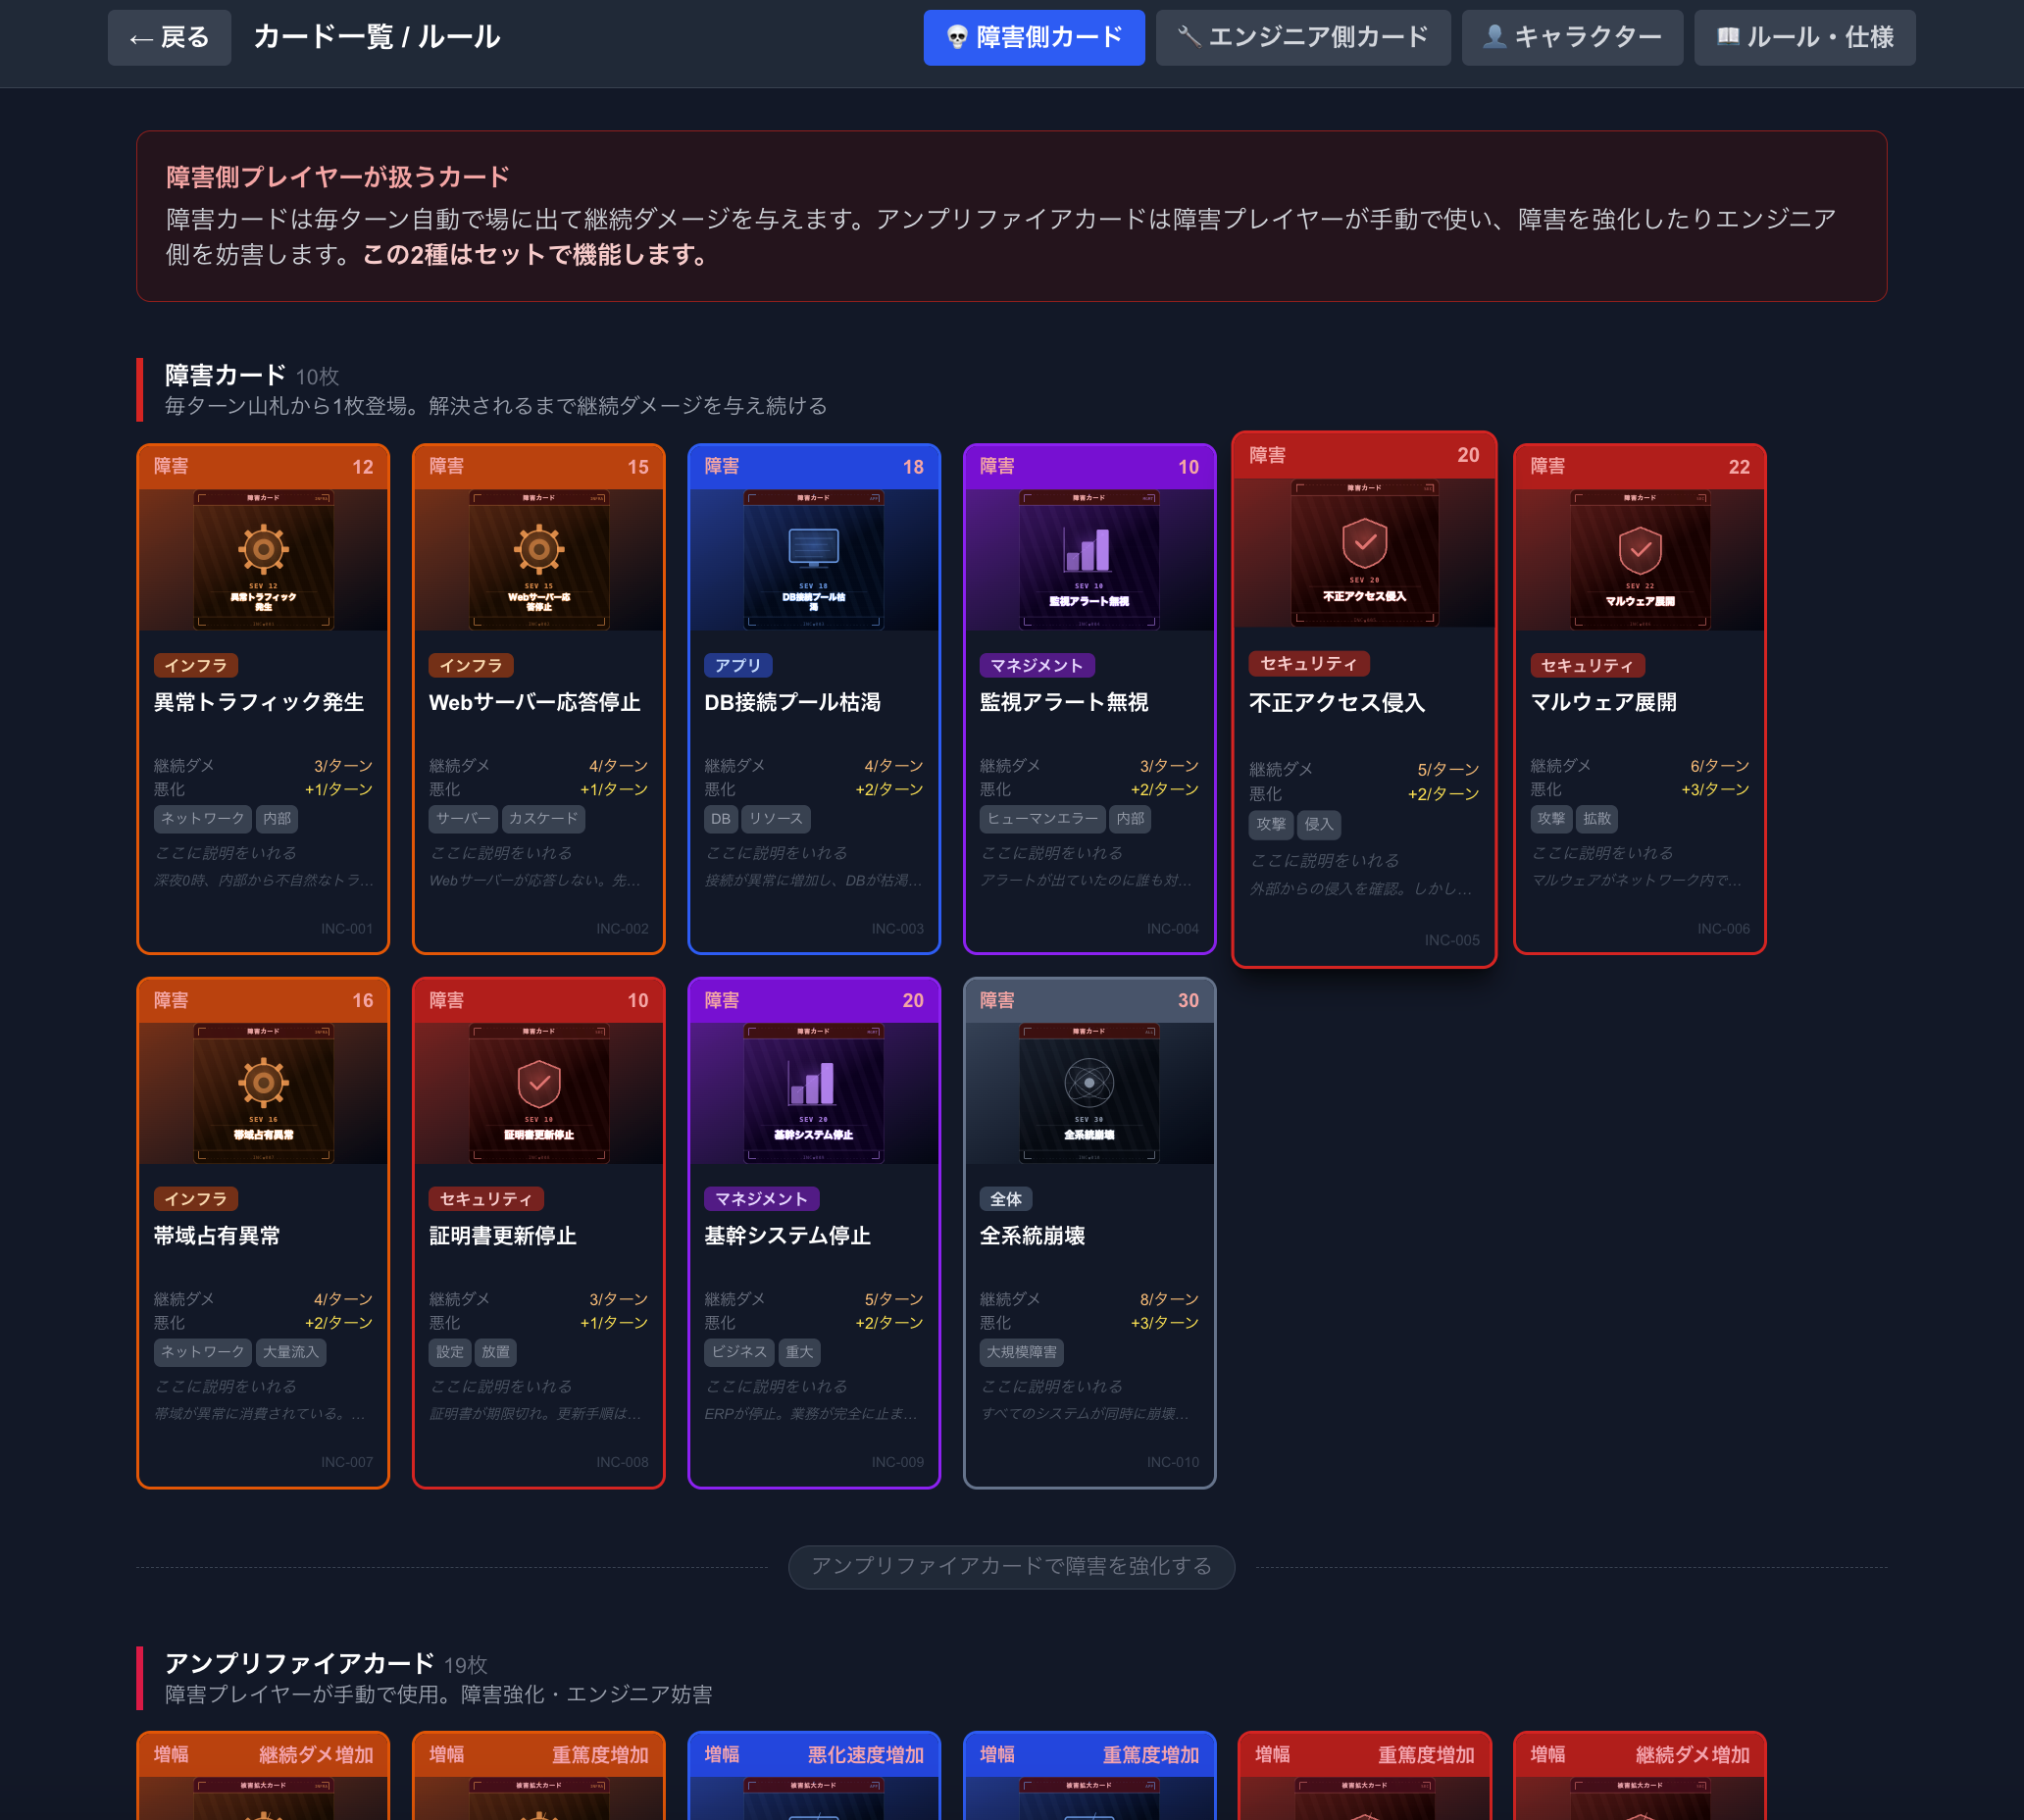Image resolution: width=2024 pixels, height=1820 pixels.
Task: Click the アンプリファイアカード section heading
Action: [x=299, y=1663]
